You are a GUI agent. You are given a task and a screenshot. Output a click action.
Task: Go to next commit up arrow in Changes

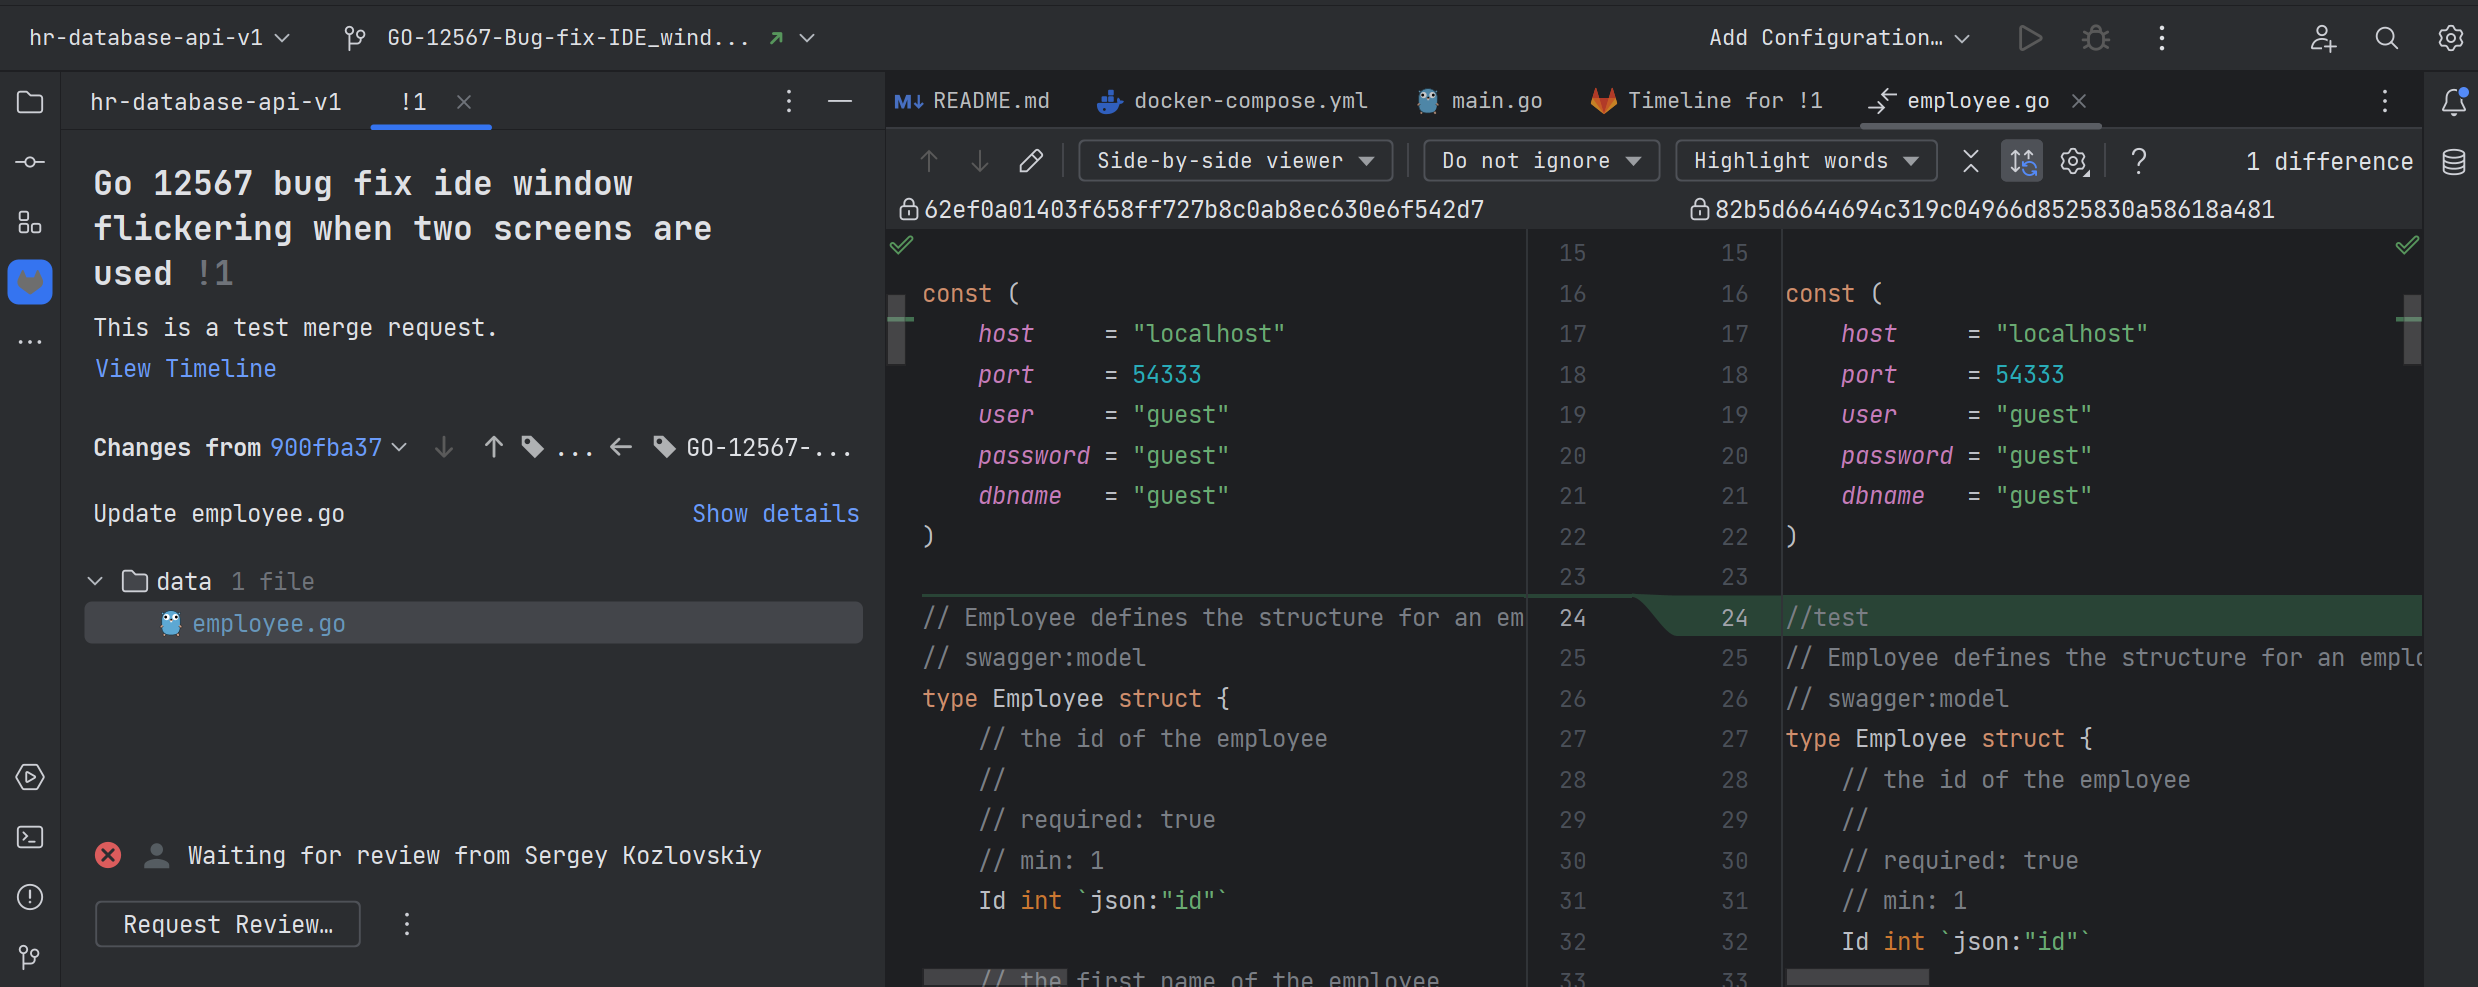click(493, 447)
